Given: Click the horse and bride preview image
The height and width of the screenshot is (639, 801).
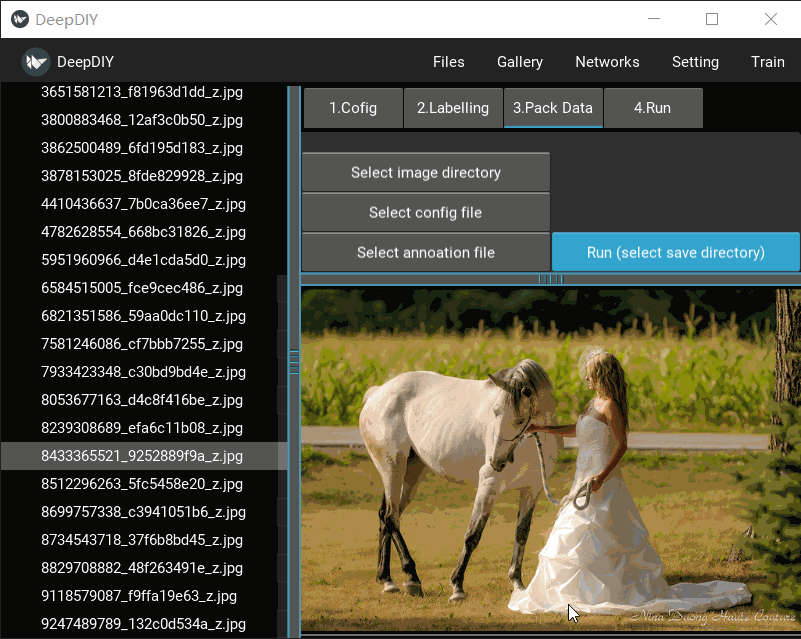Looking at the screenshot, I should pos(551,460).
